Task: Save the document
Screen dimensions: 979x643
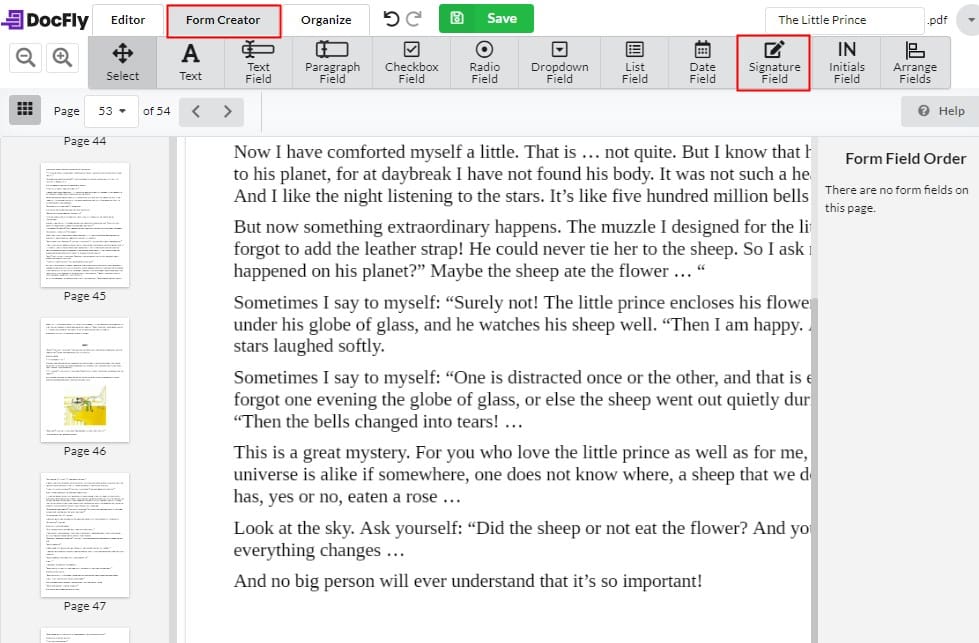Action: 486,18
